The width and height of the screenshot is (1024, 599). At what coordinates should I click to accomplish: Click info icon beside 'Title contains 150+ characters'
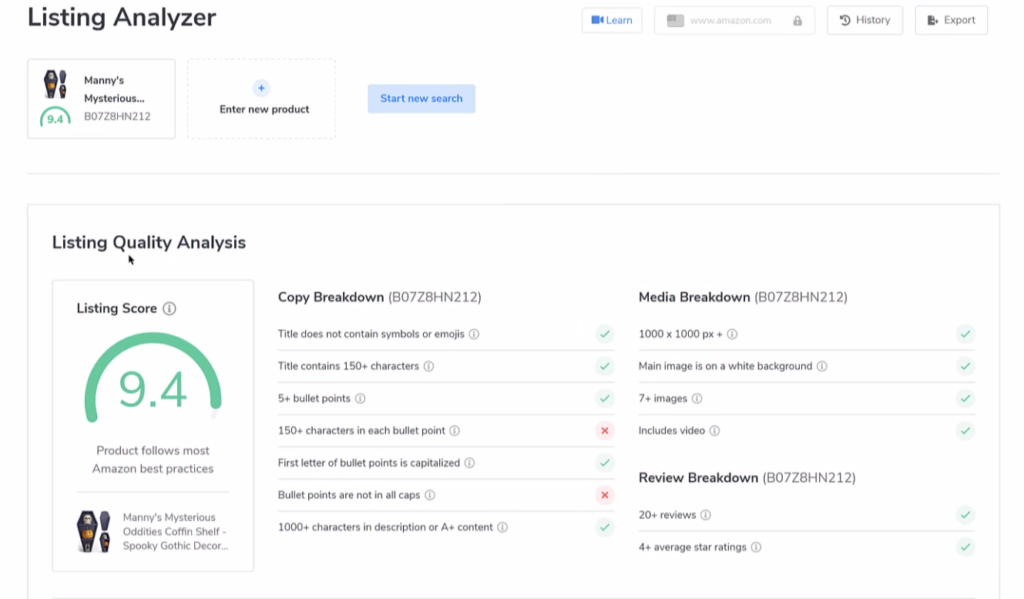click(x=428, y=366)
